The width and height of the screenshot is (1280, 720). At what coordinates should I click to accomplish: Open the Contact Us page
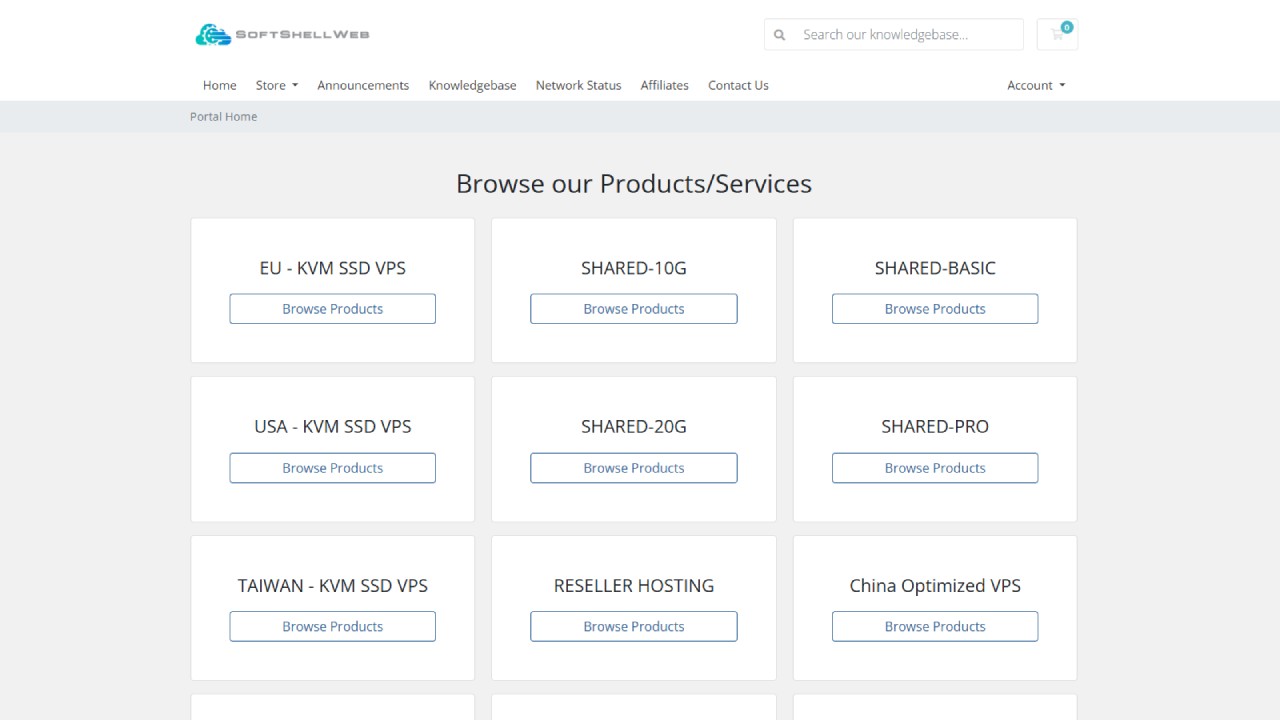point(738,85)
